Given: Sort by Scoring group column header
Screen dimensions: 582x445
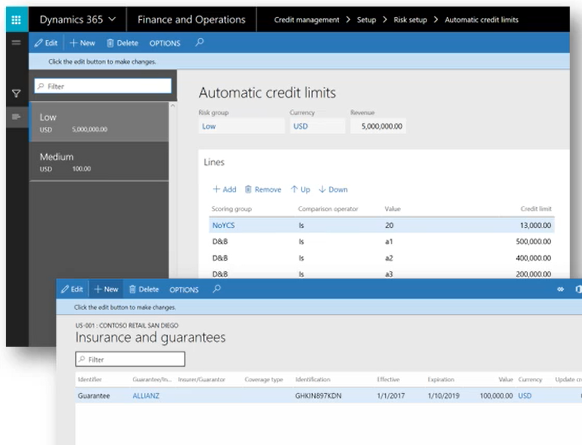Looking at the screenshot, I should (232, 209).
